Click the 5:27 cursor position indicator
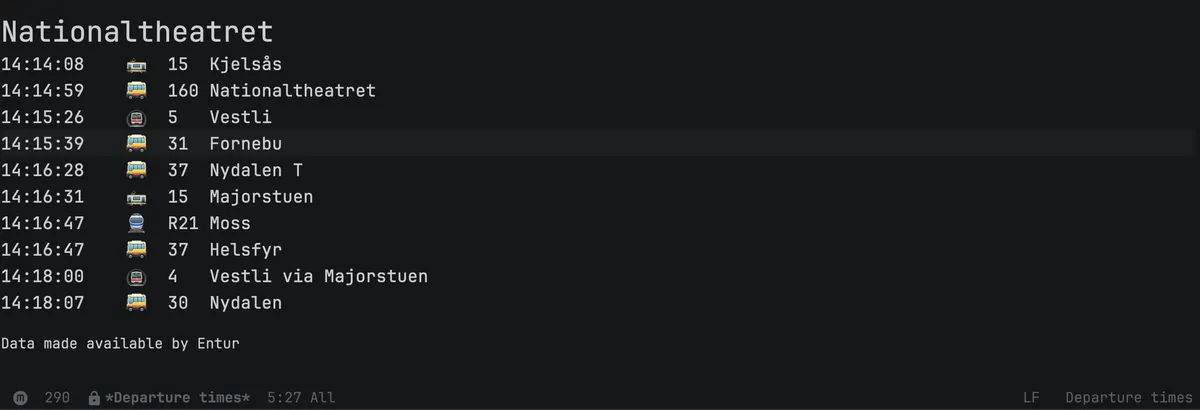The height and width of the screenshot is (410, 1200). pyautogui.click(x=283, y=398)
